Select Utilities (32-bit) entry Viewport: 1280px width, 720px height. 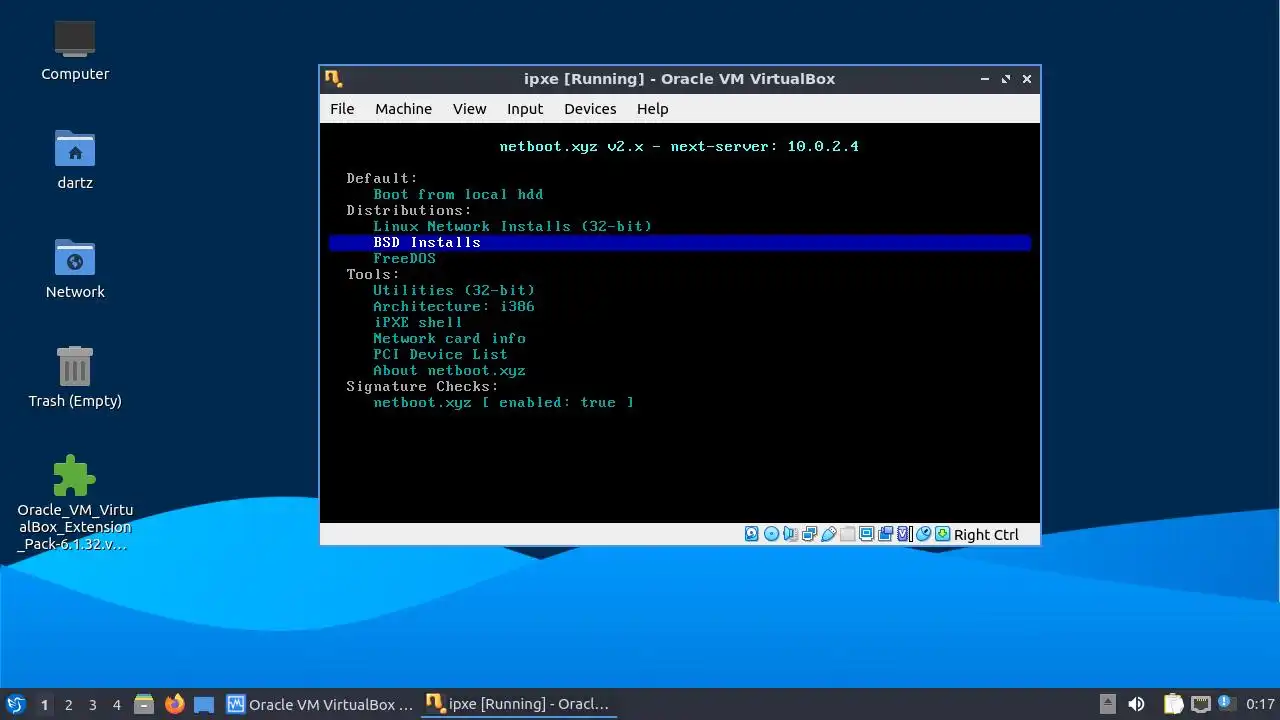454,290
